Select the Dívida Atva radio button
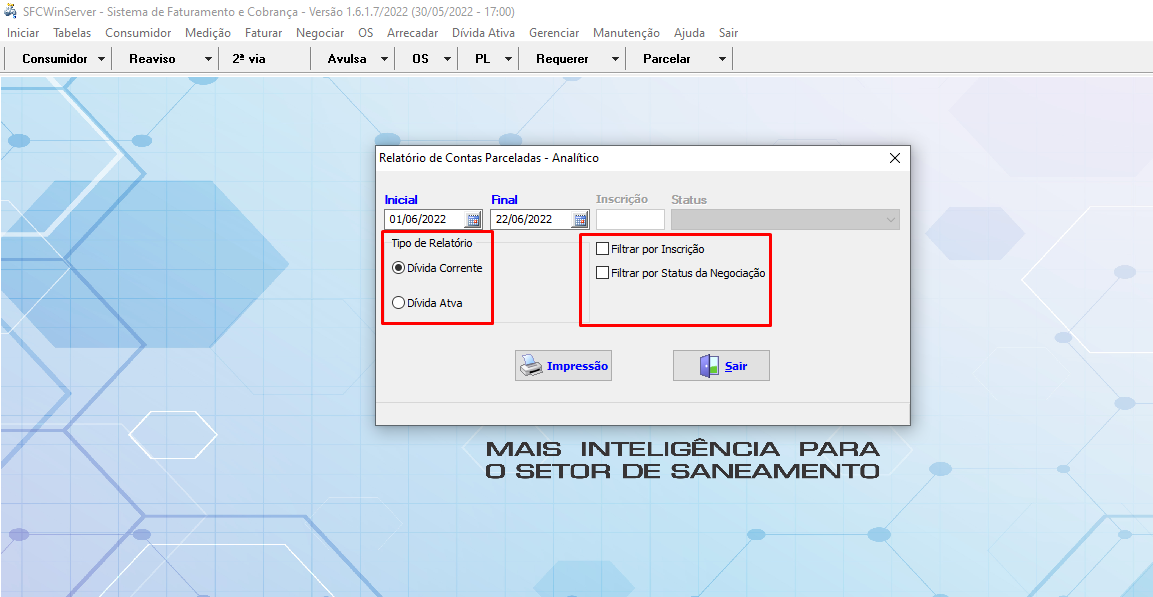The width and height of the screenshot is (1153, 597). [399, 301]
